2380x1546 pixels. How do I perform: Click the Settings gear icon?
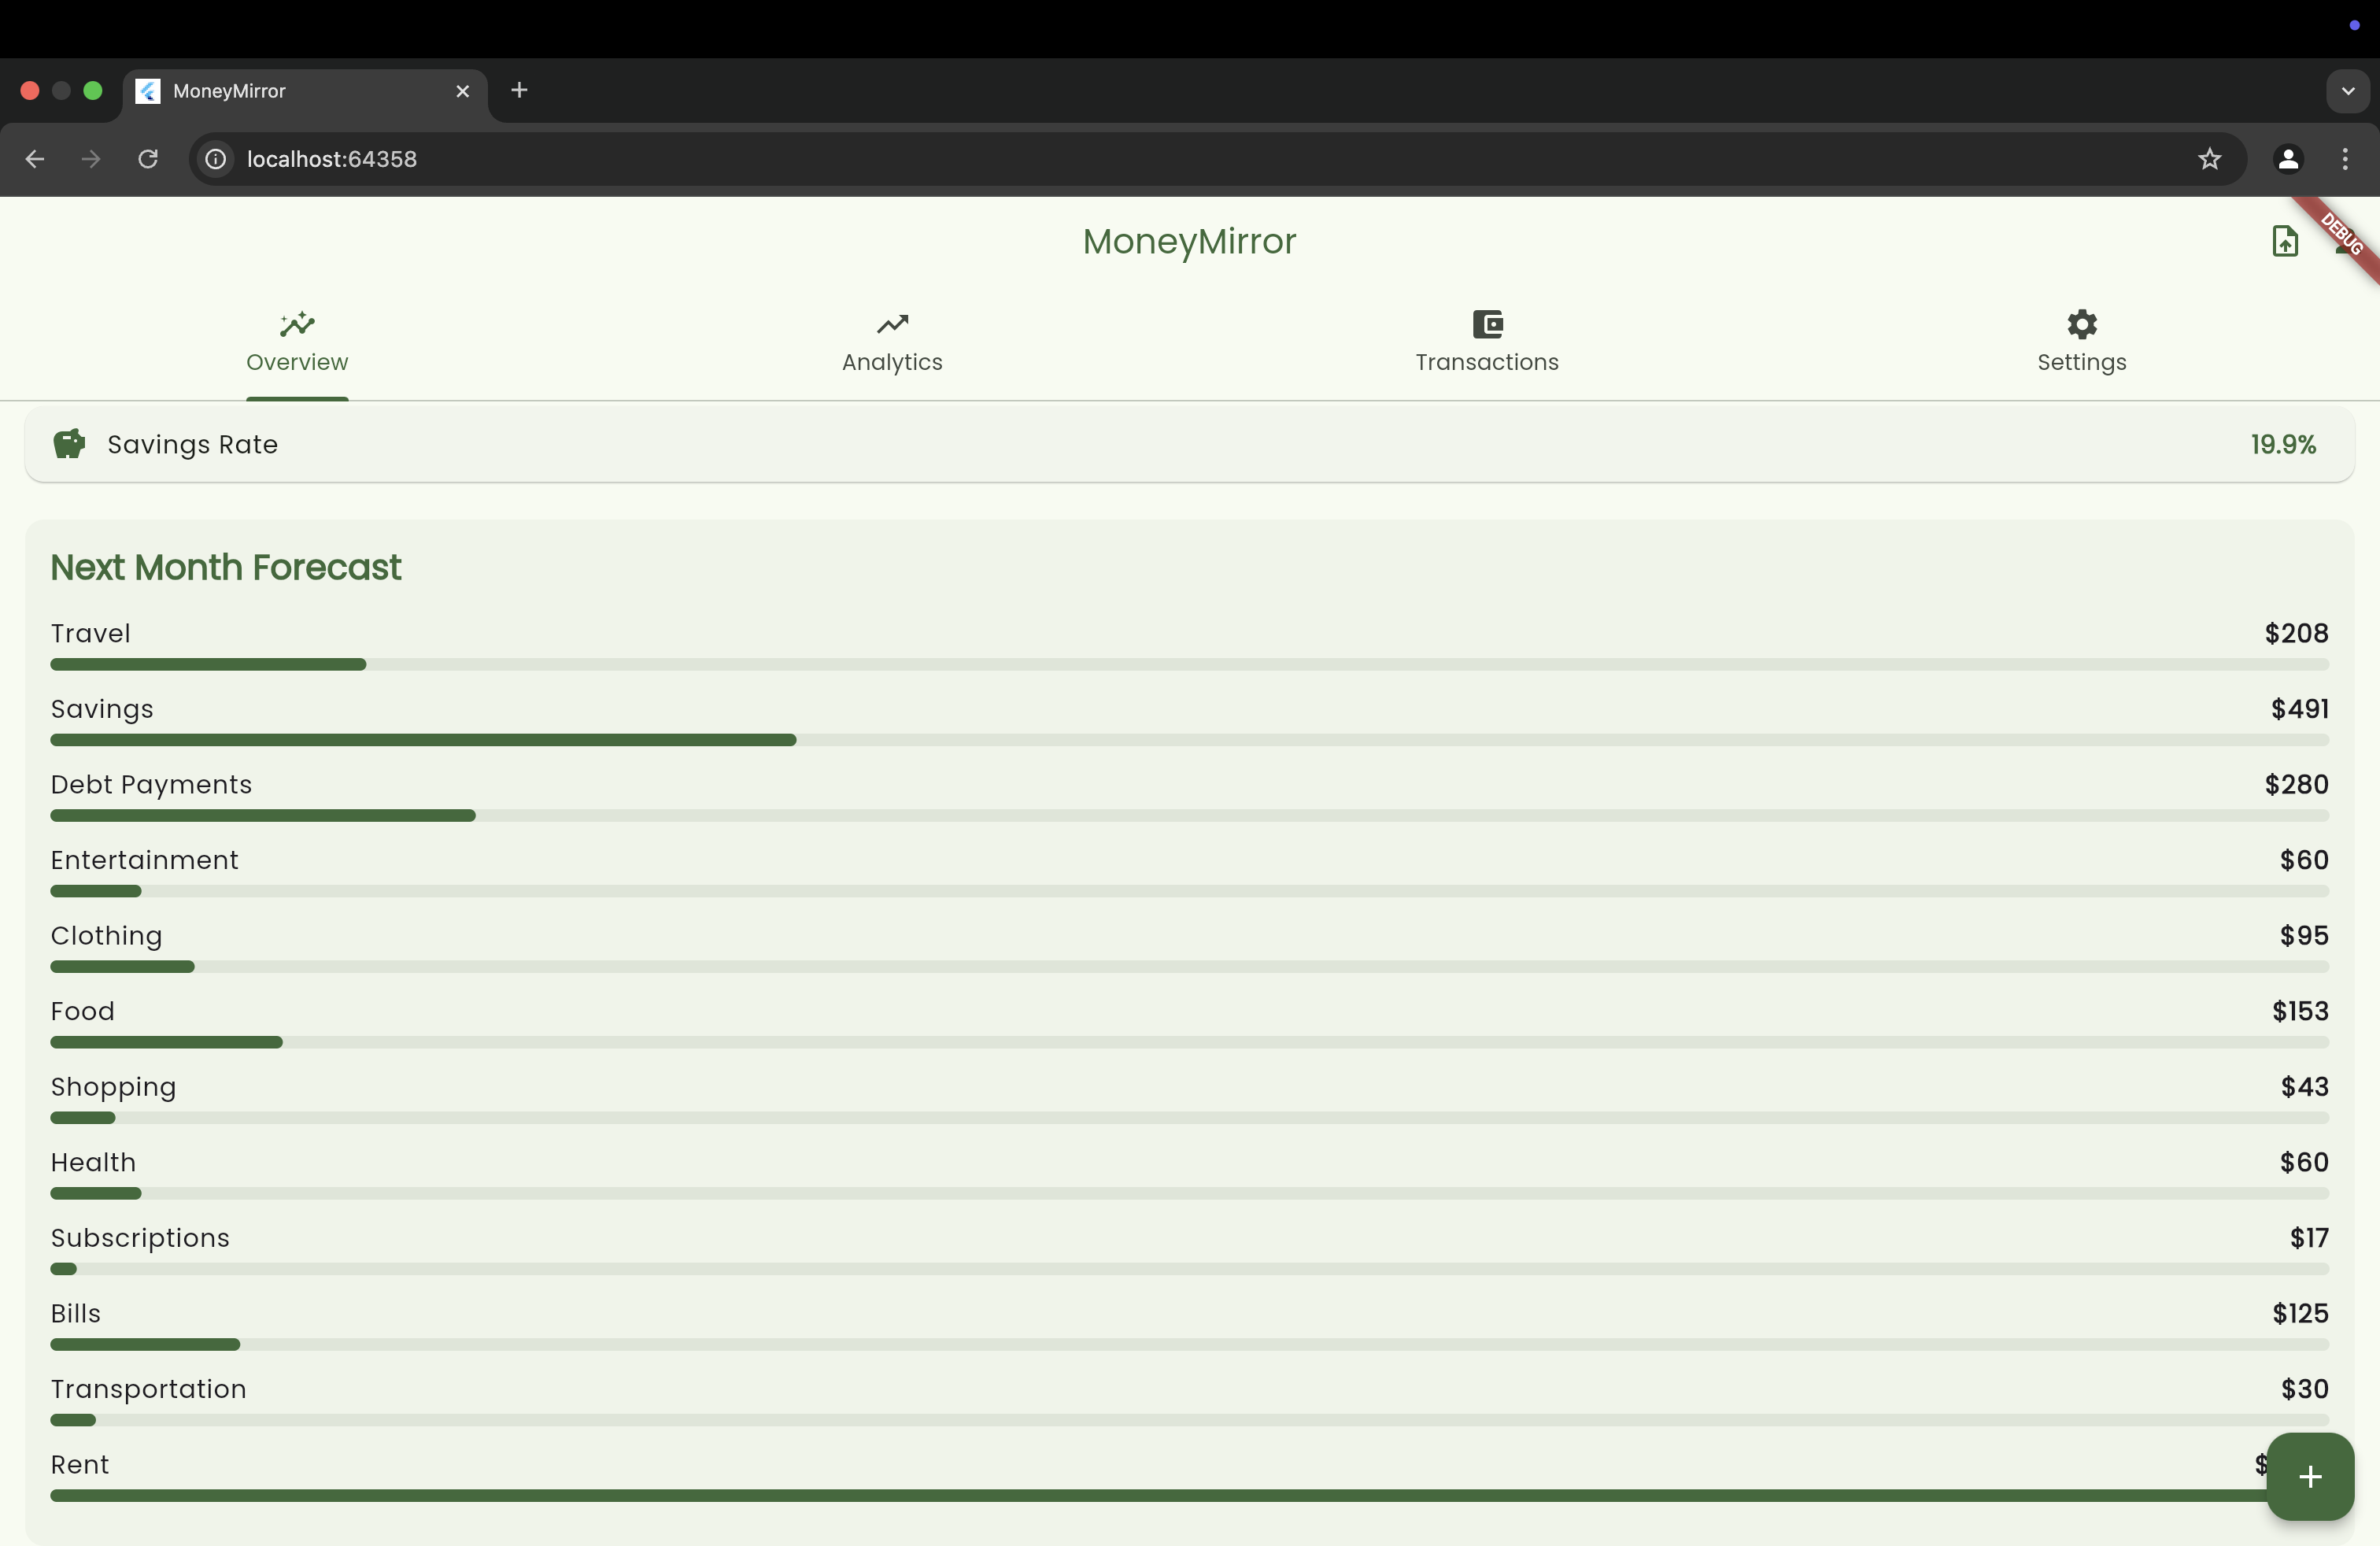pos(2081,324)
